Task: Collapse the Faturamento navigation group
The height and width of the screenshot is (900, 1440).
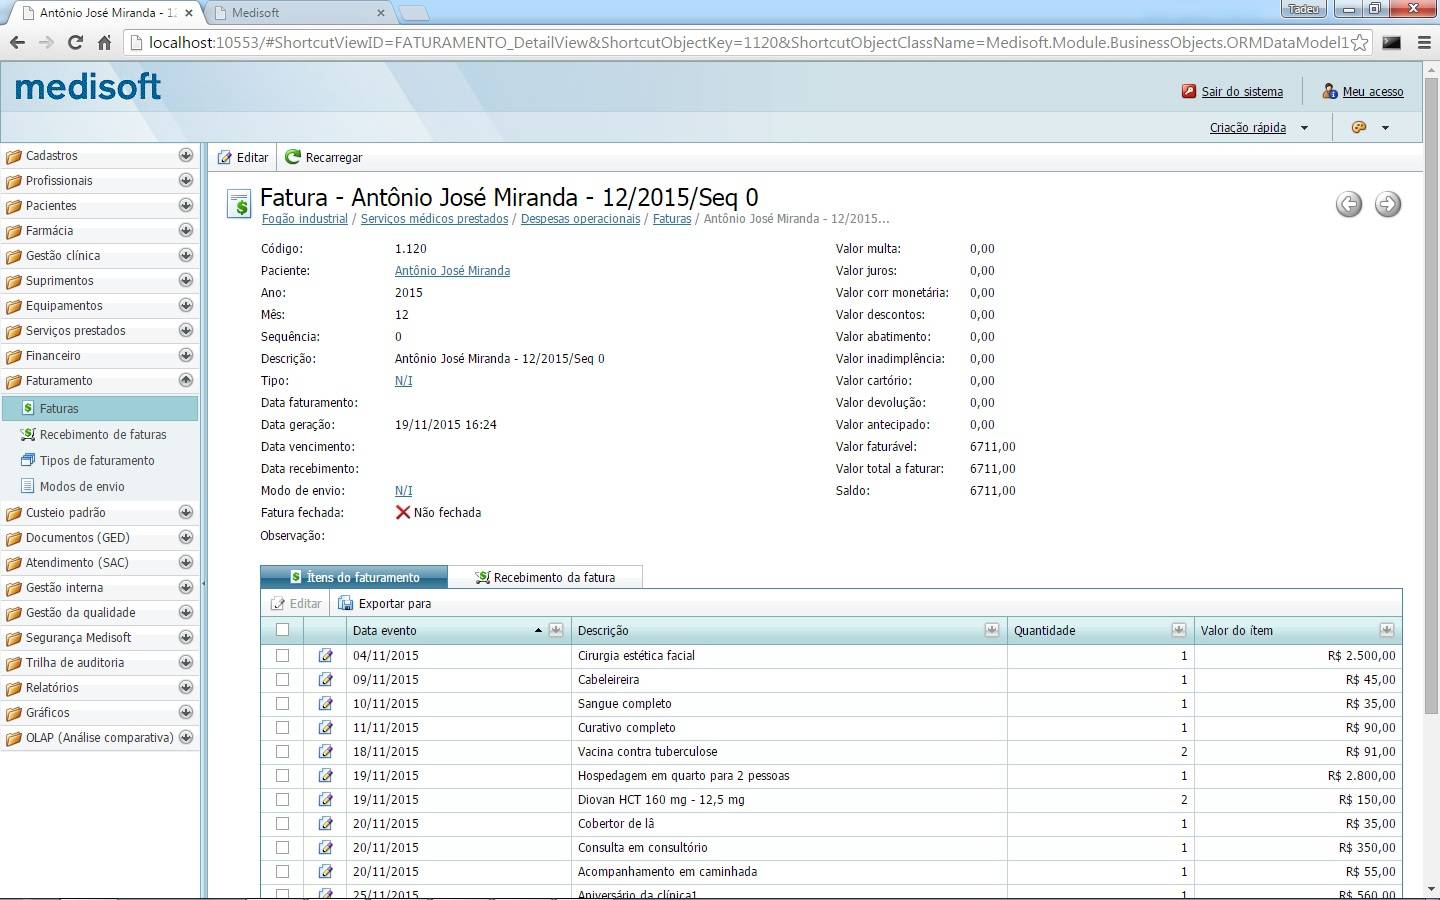Action: [x=185, y=381]
